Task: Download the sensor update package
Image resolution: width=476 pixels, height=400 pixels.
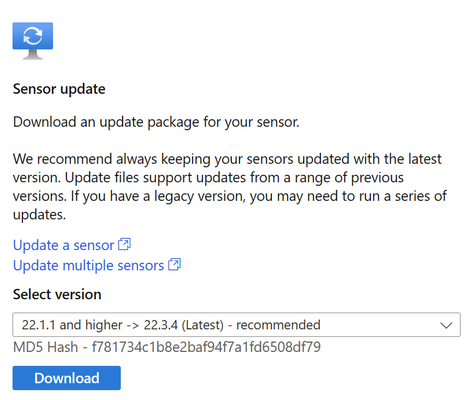Action: tap(67, 378)
